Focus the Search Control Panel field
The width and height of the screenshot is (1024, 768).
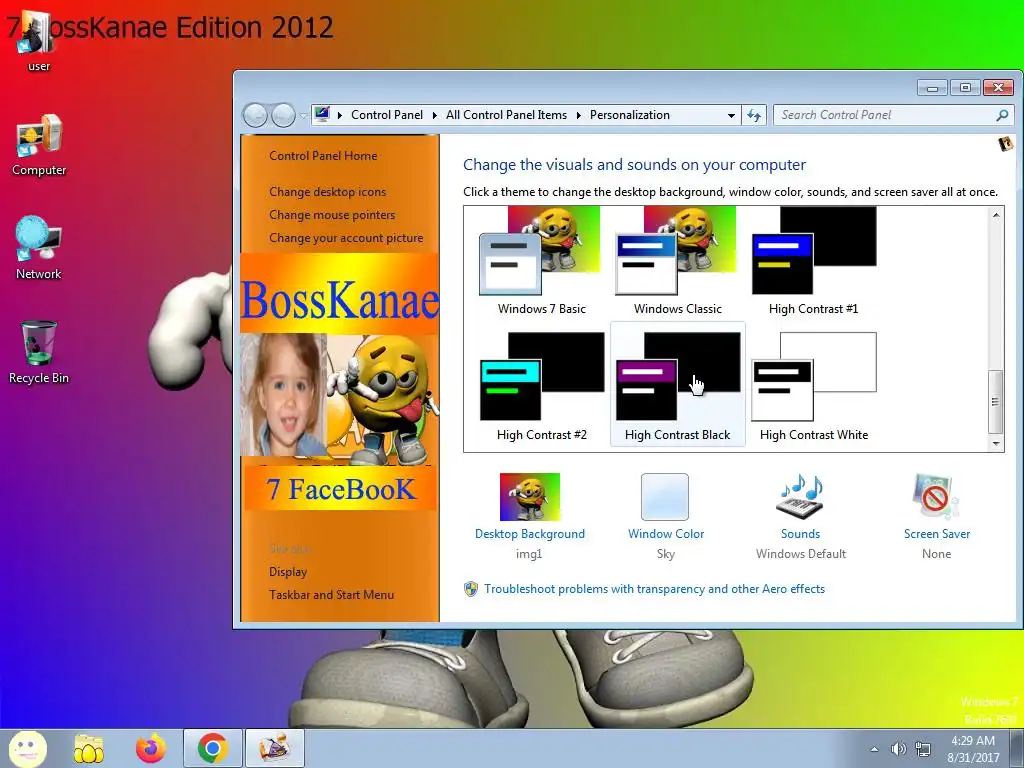click(x=885, y=115)
